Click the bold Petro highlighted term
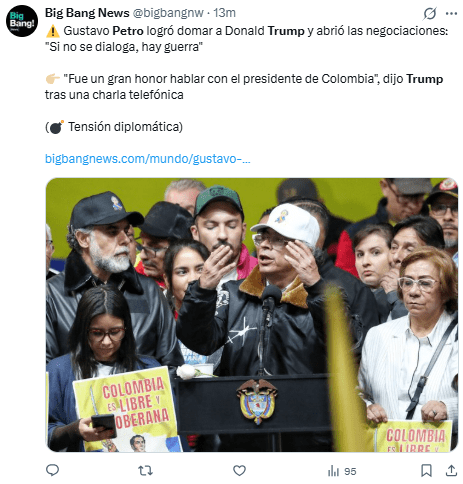Screen dimensions: 463x484 point(128,31)
